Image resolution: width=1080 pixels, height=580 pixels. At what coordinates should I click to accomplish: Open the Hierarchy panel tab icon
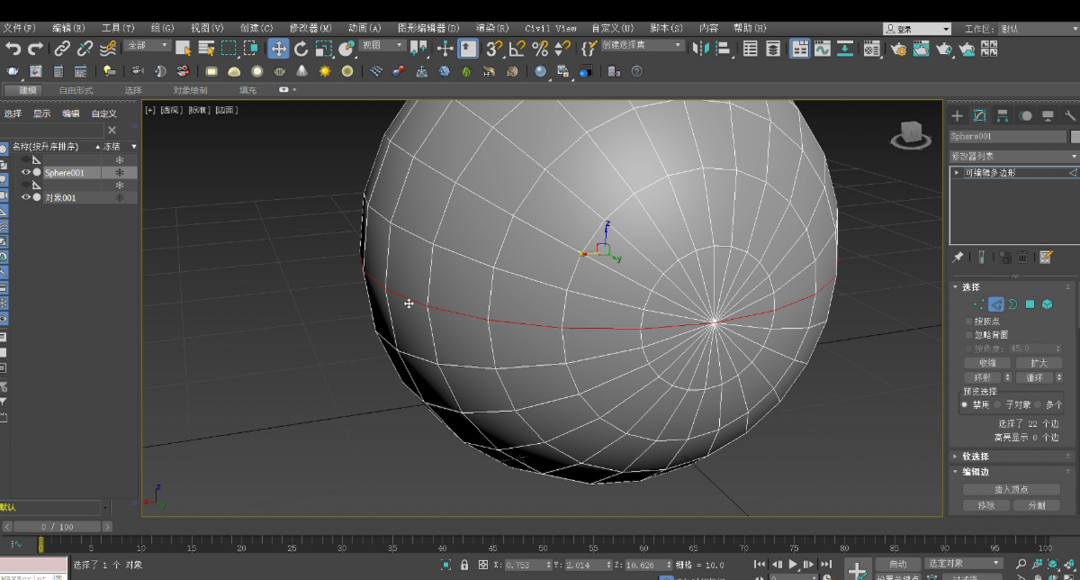tap(1002, 116)
